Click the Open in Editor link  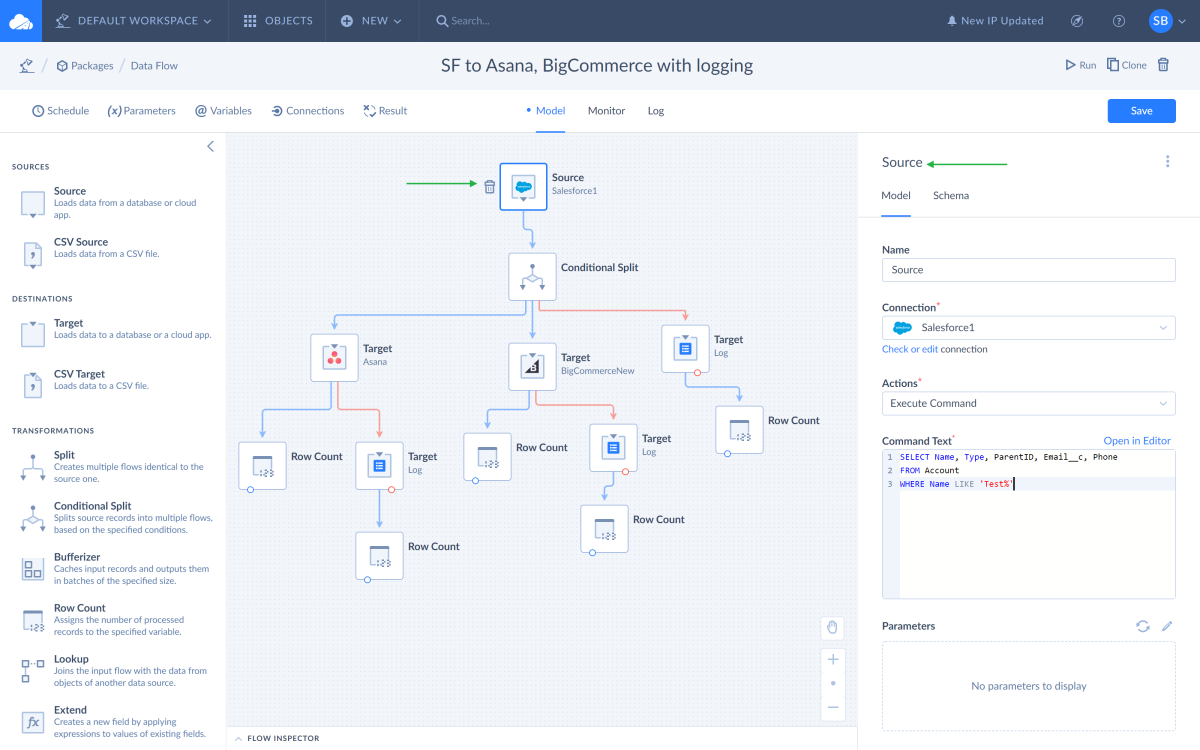[1136, 441]
